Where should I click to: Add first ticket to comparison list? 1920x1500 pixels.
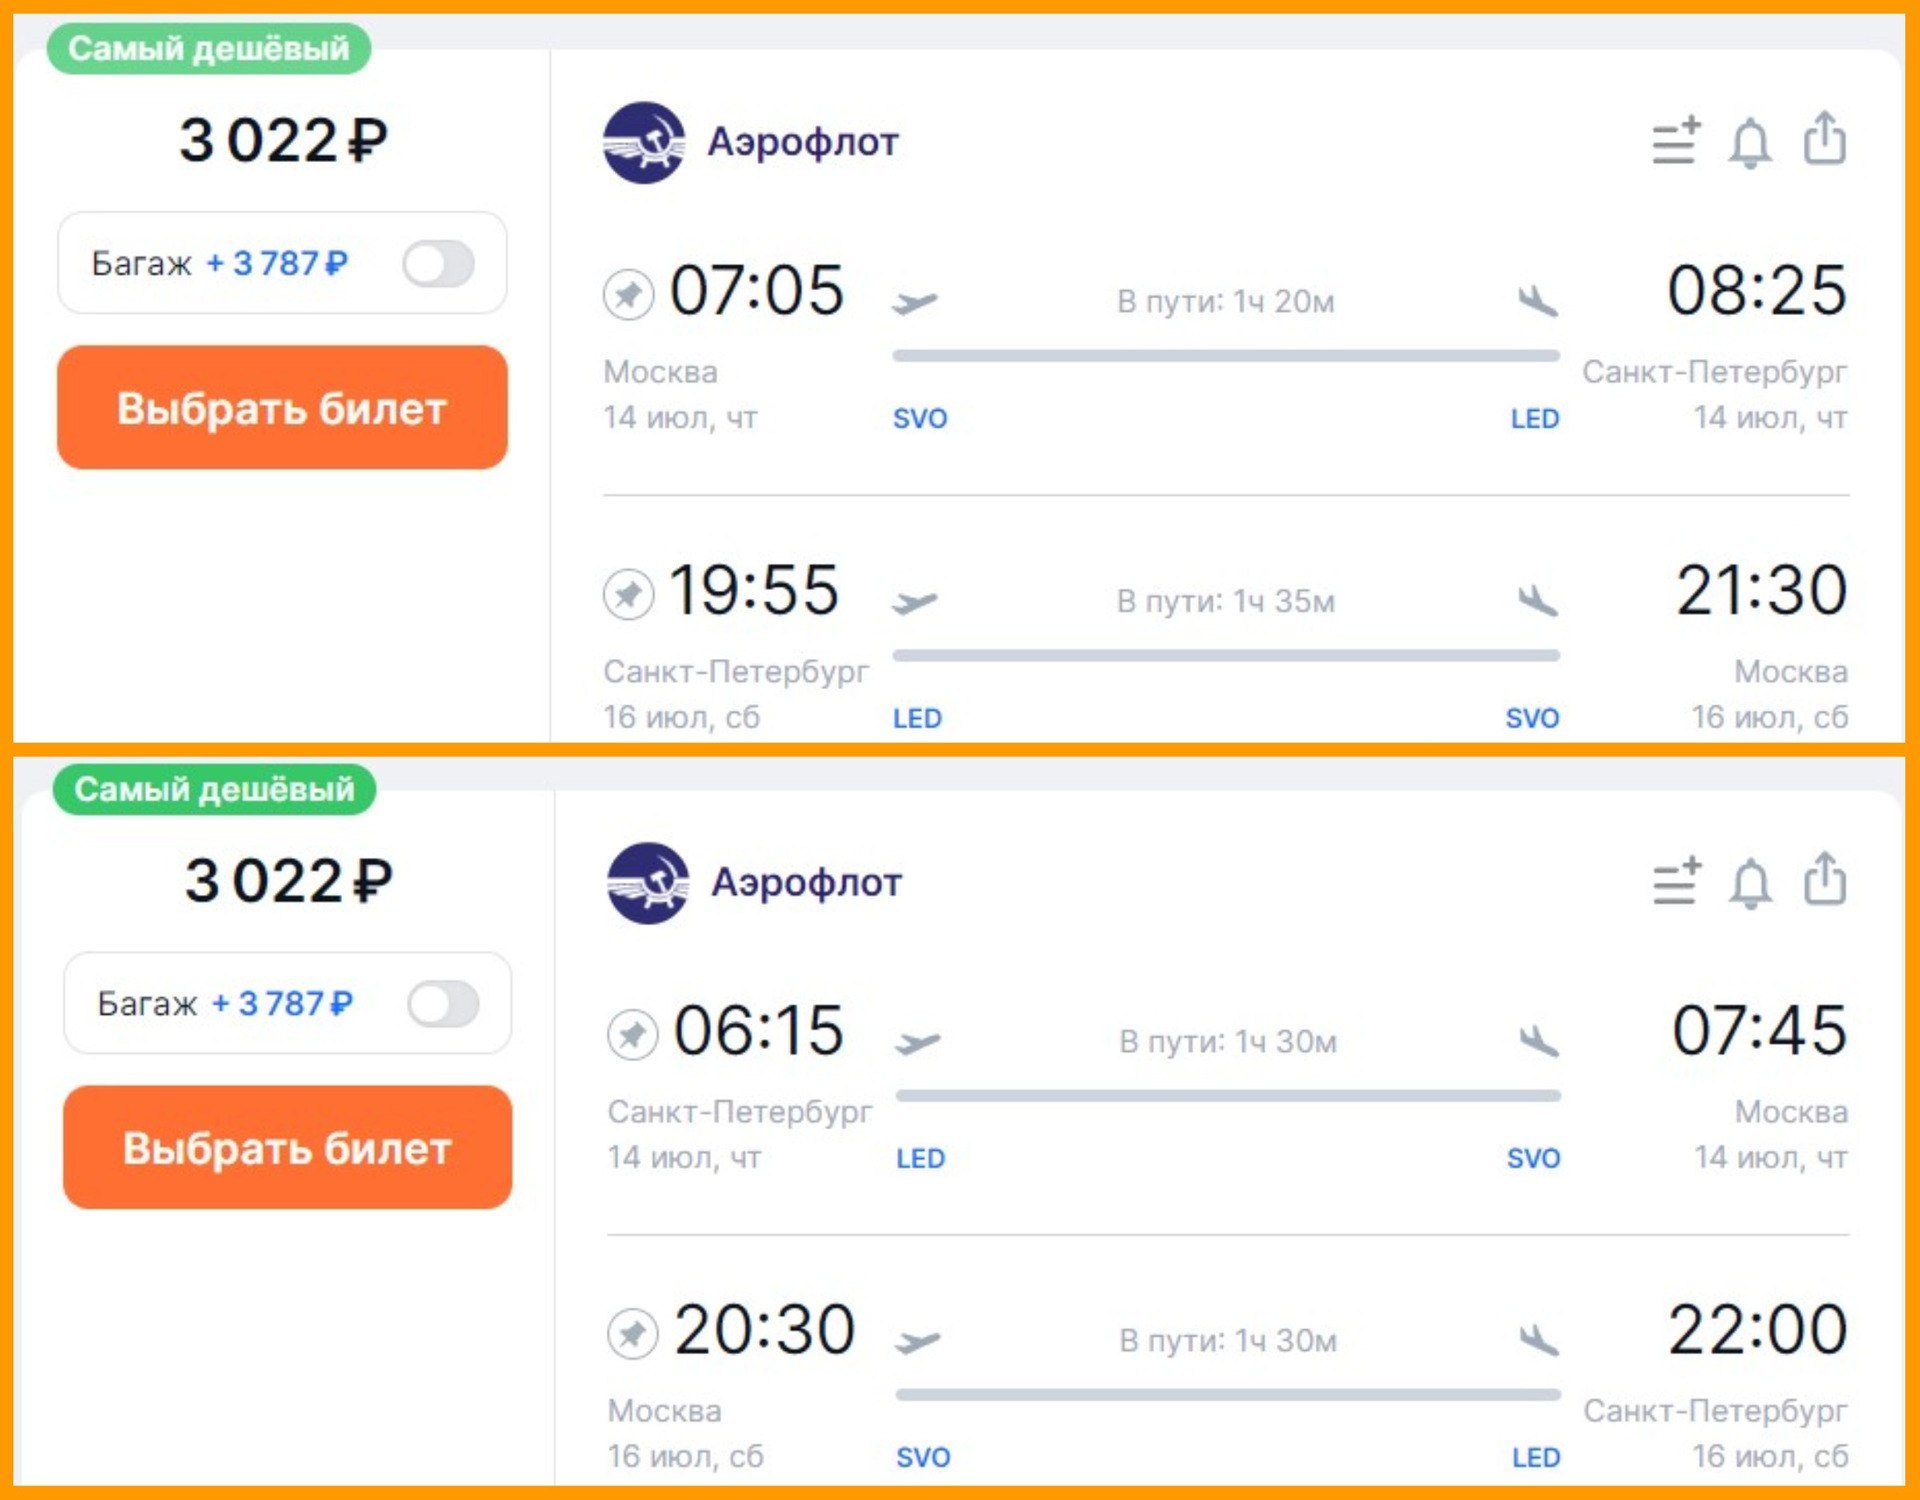1676,141
